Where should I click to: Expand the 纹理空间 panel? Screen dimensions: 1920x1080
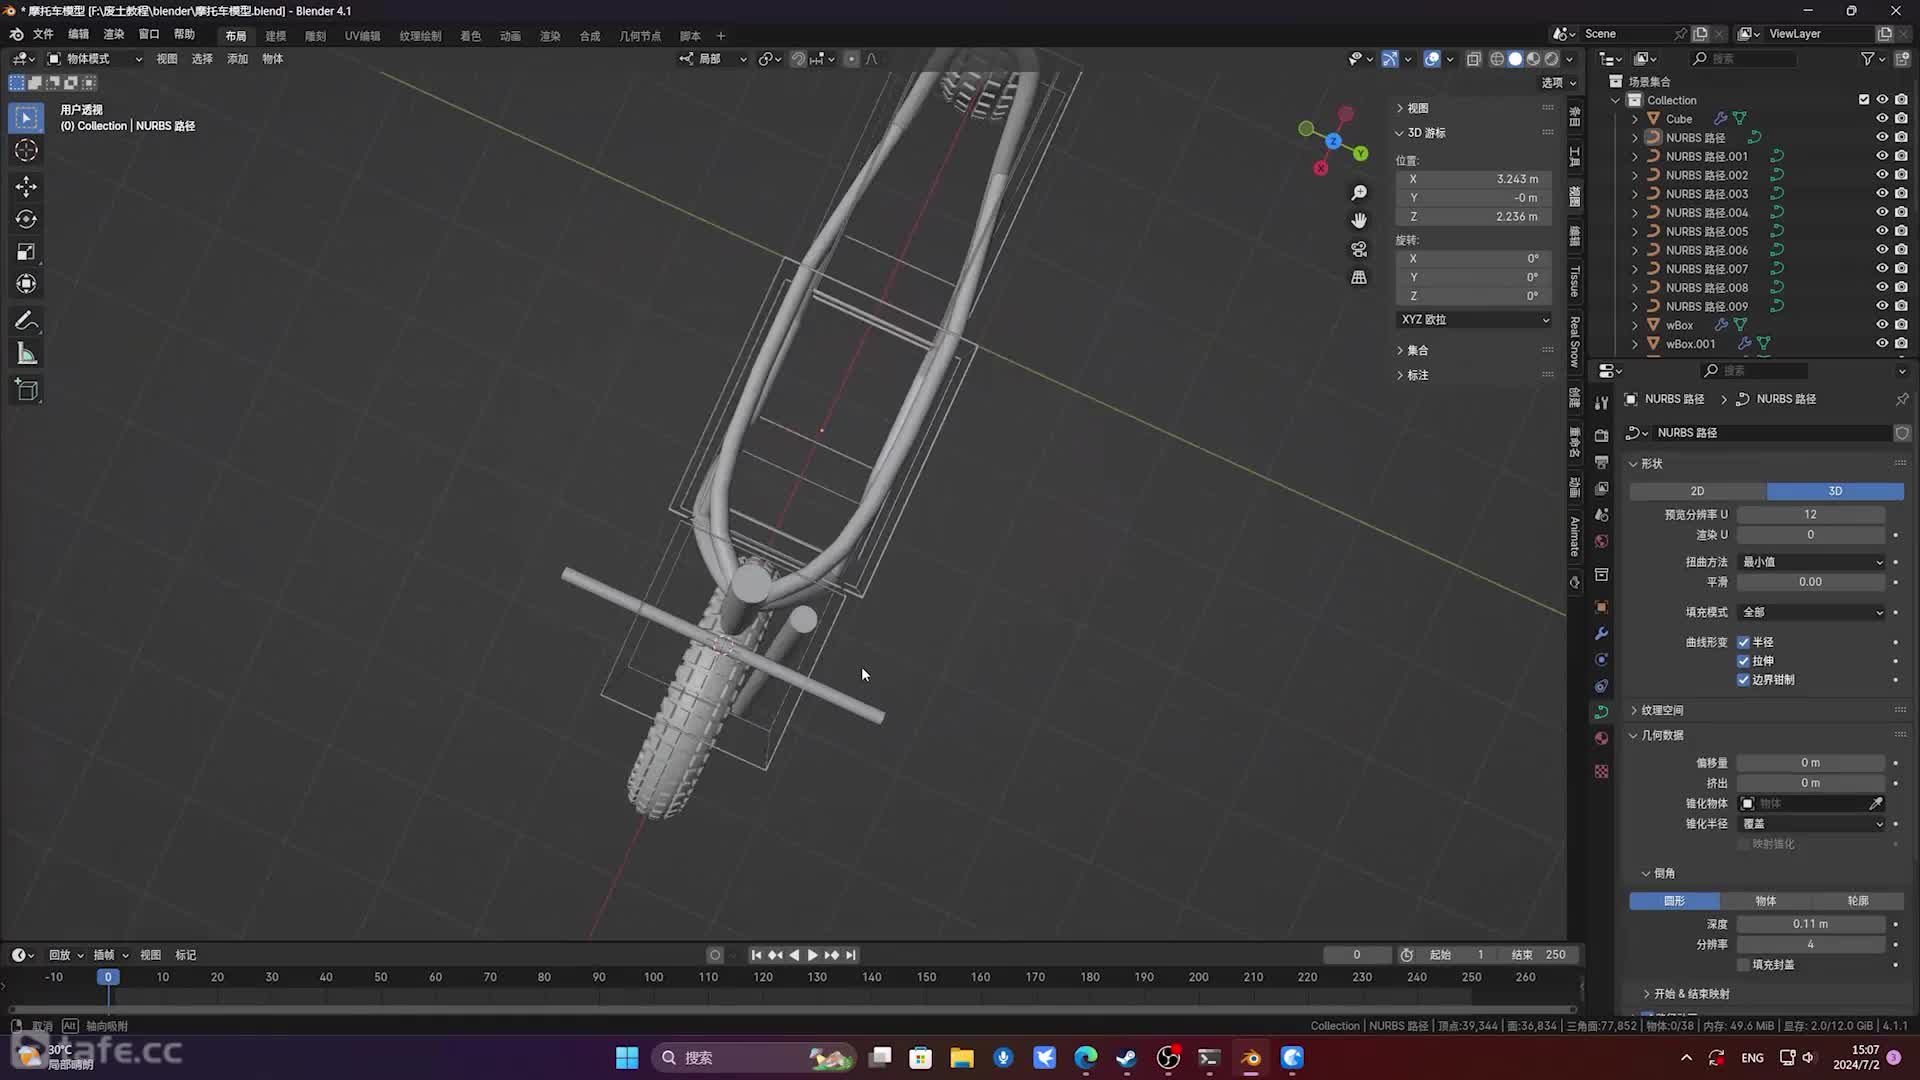coord(1661,710)
